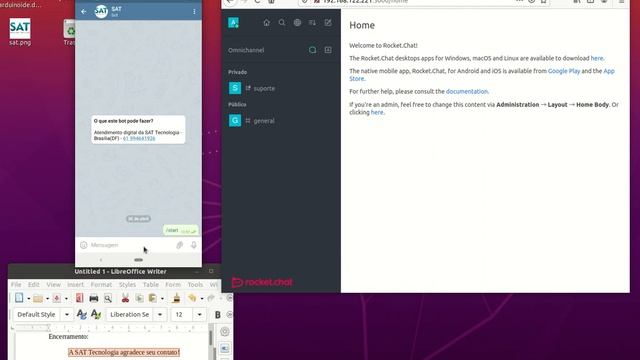Open the Styles menu in Writer

pyautogui.click(x=127, y=284)
